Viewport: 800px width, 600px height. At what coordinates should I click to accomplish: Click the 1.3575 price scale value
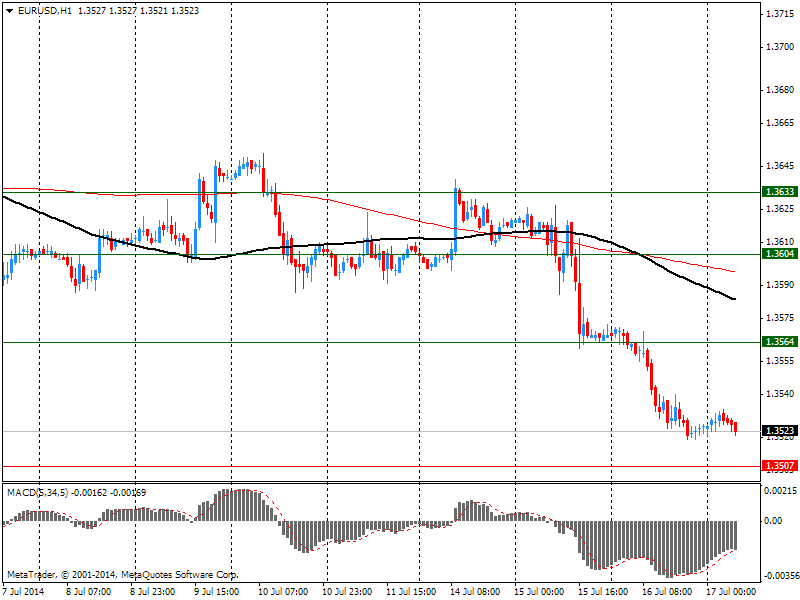780,318
